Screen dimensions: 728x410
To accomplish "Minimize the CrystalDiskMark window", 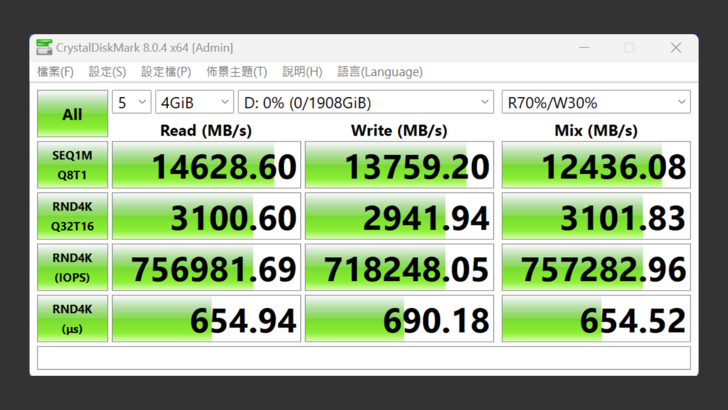I will point(583,47).
